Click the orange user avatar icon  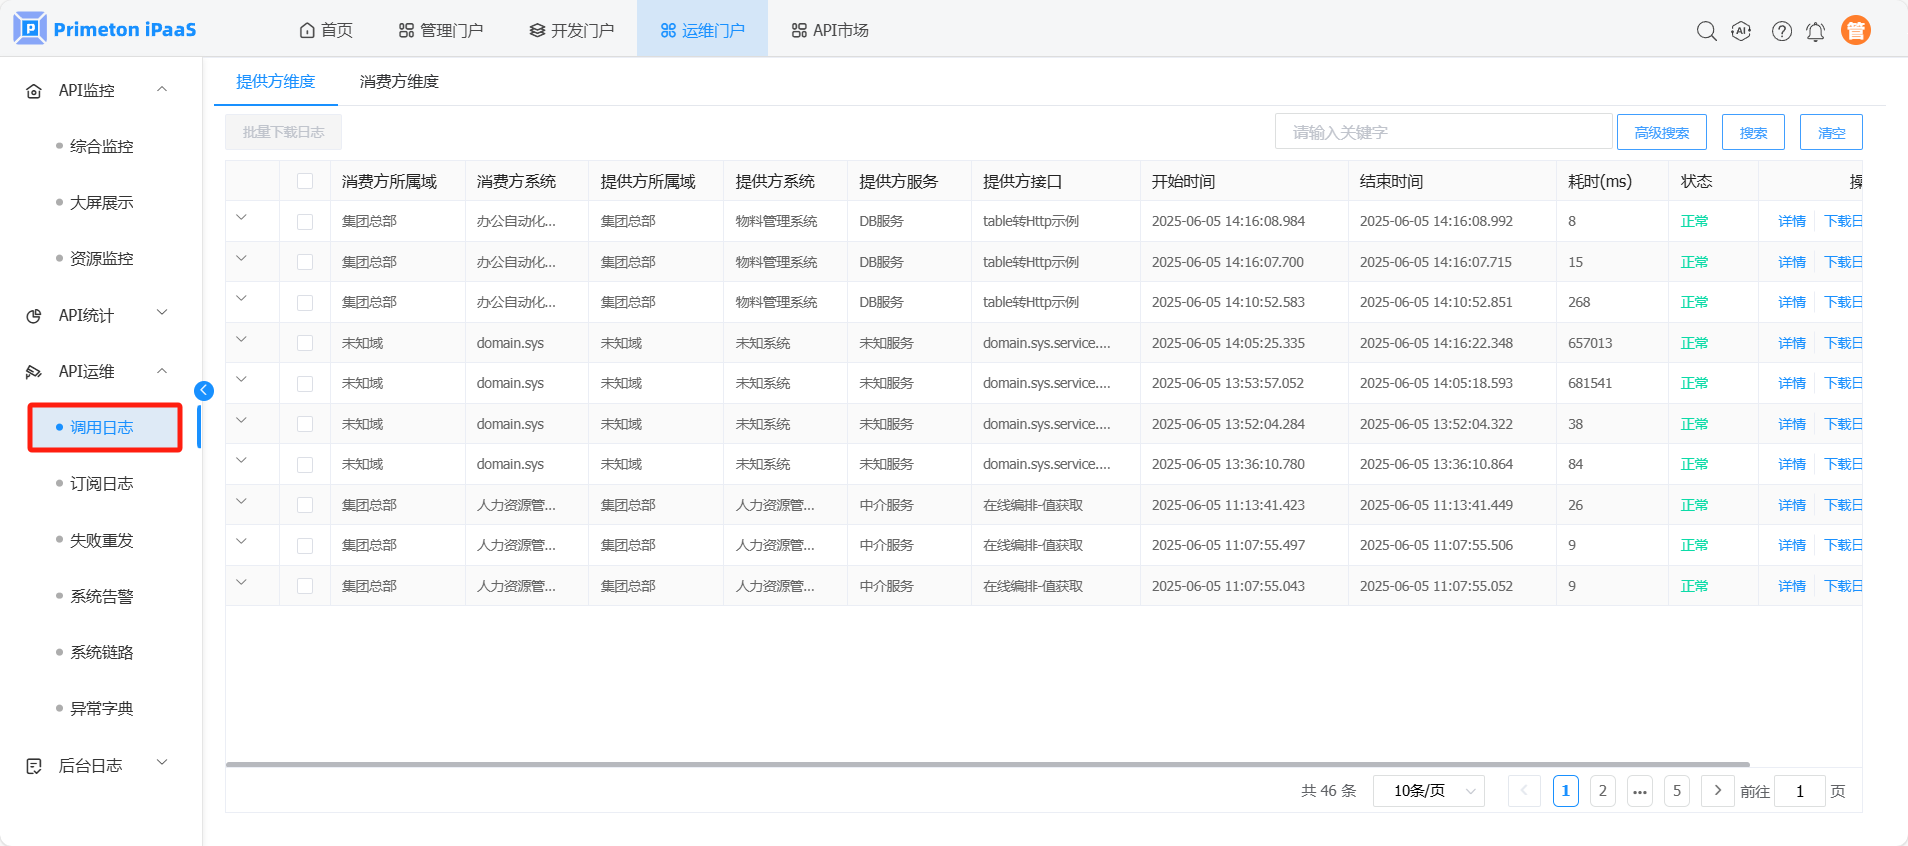1855,31
